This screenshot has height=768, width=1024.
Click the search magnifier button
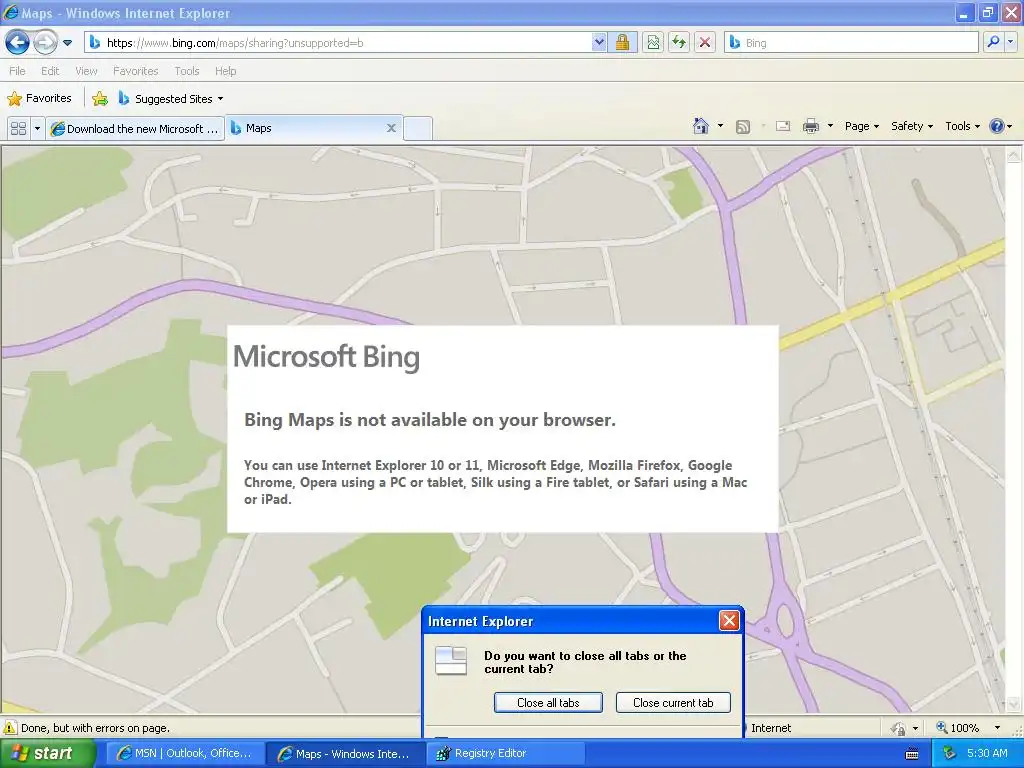pos(993,42)
